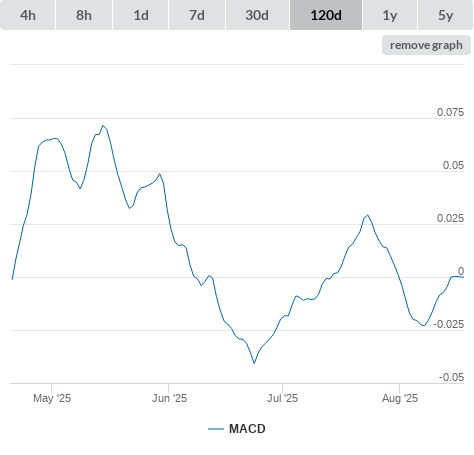
Task: Click the Aug '25 axis label
Action: [x=400, y=398]
